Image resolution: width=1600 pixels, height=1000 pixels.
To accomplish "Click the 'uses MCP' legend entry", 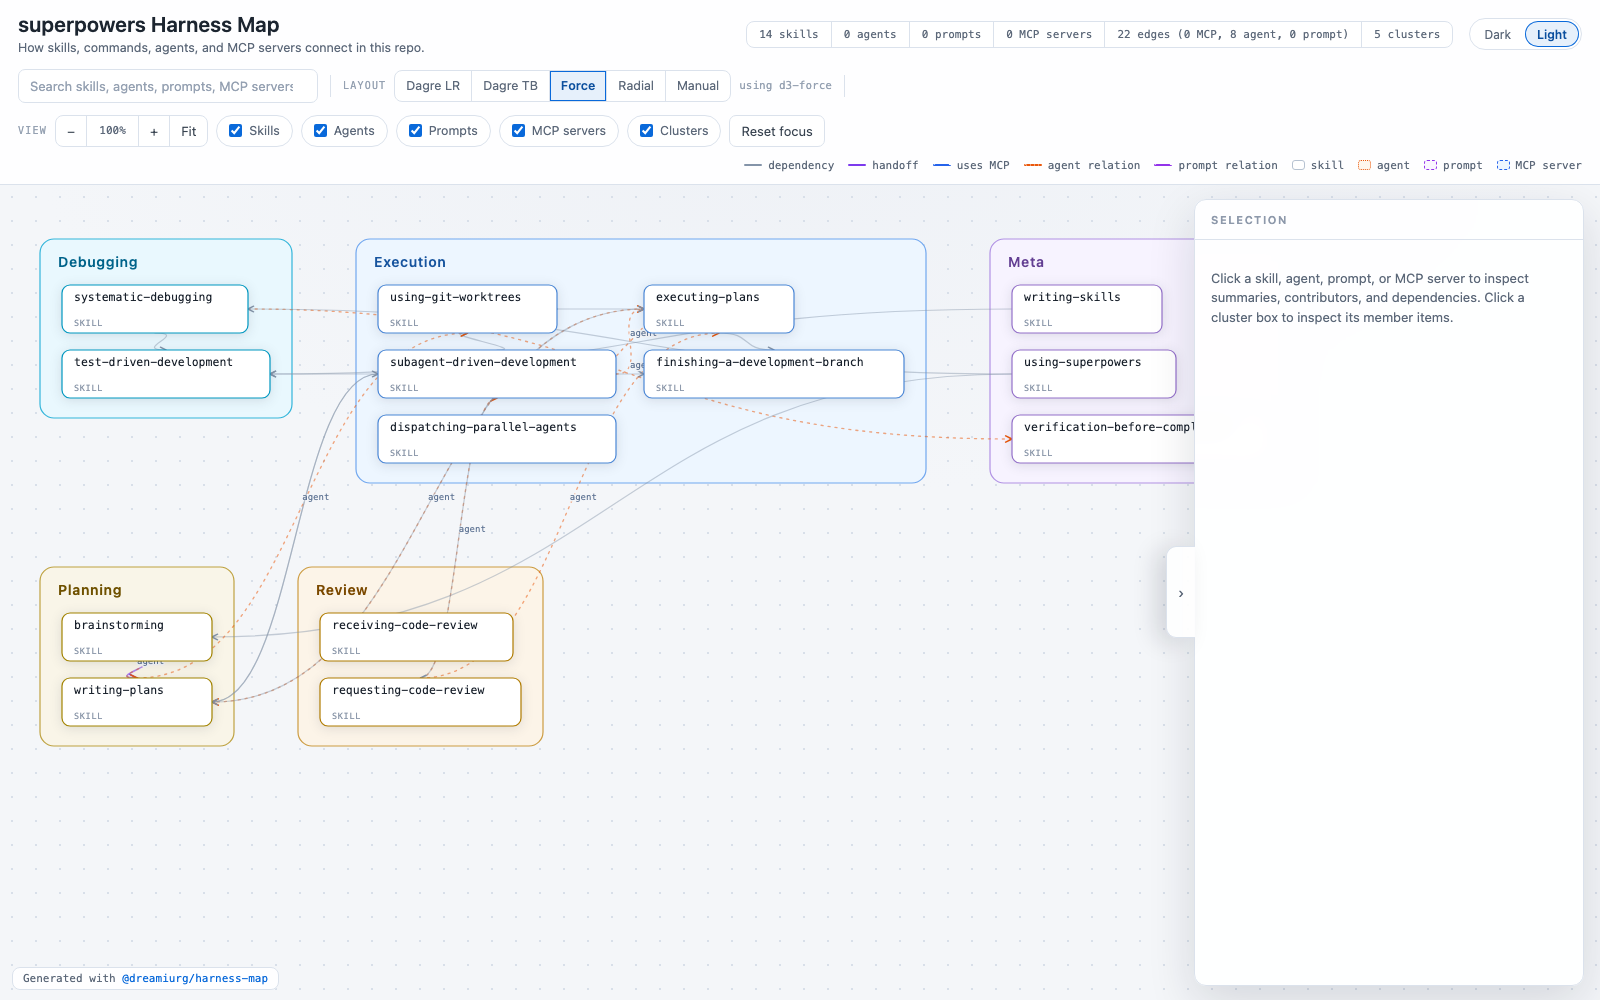I will pos(971,165).
